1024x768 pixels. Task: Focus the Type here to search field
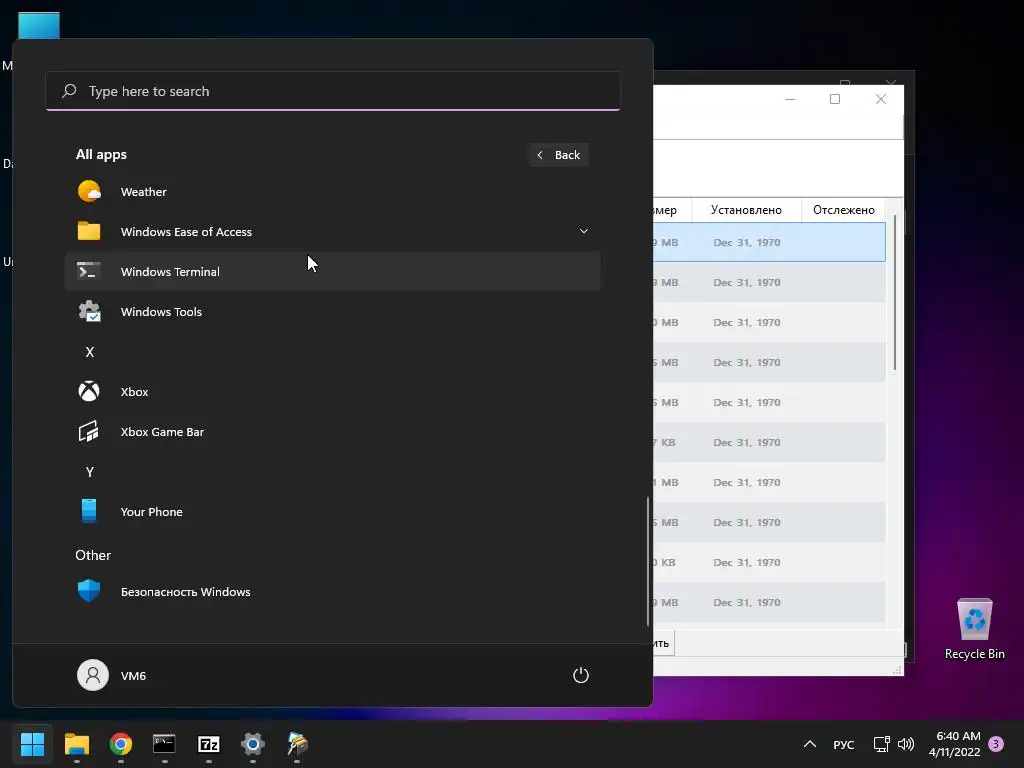coord(332,91)
